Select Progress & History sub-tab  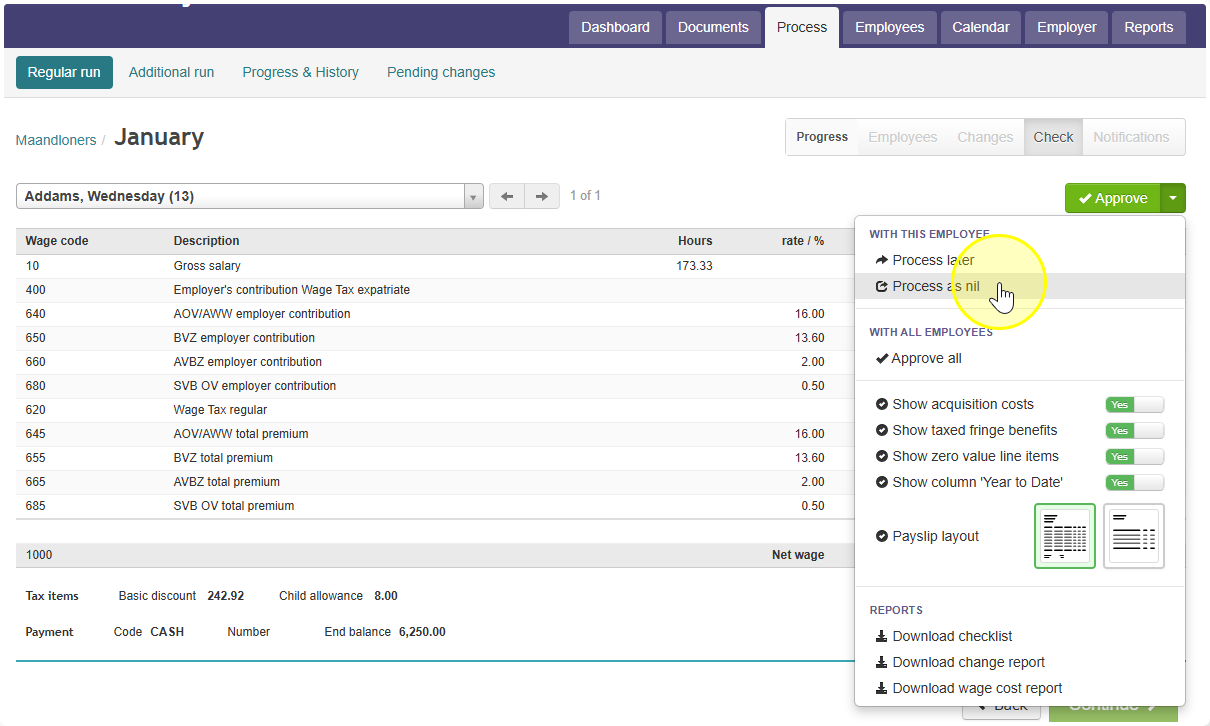(x=301, y=72)
